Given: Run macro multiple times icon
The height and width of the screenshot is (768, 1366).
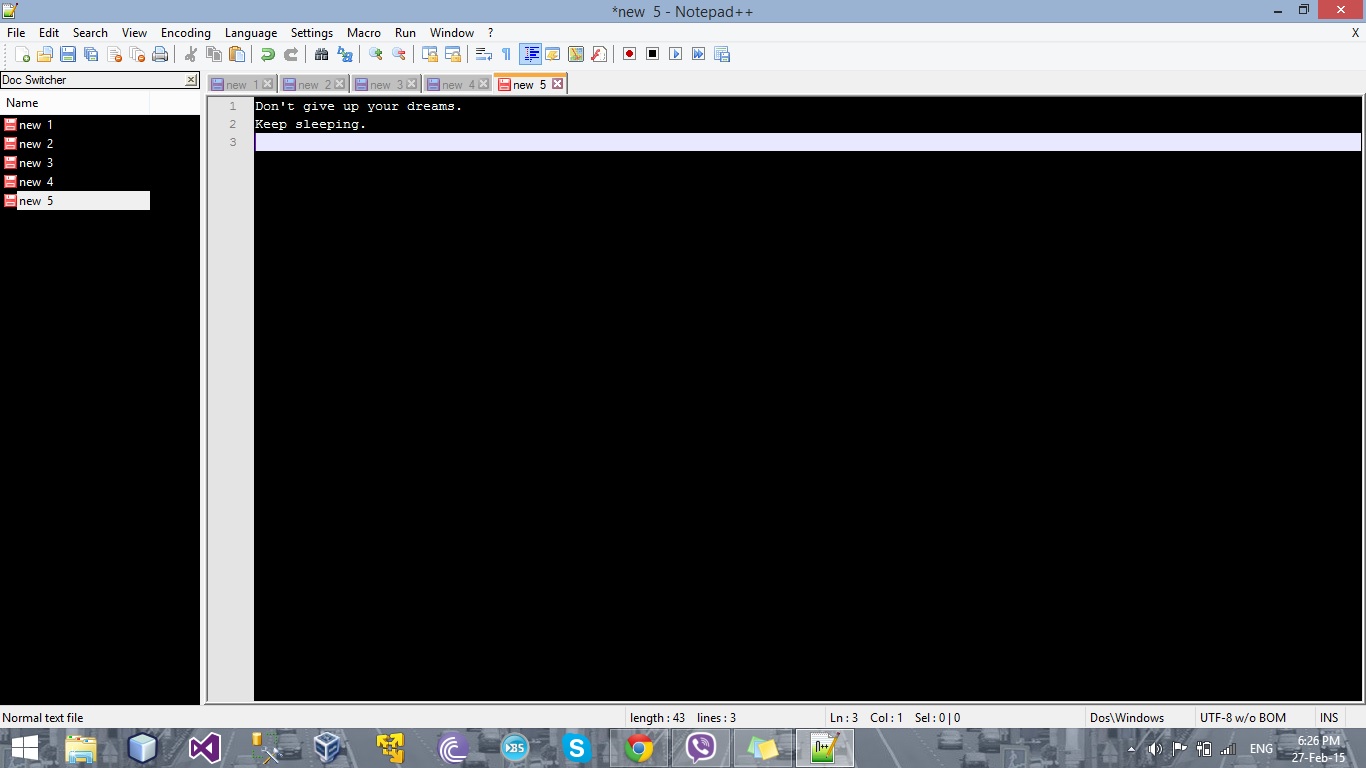Looking at the screenshot, I should coord(698,54).
